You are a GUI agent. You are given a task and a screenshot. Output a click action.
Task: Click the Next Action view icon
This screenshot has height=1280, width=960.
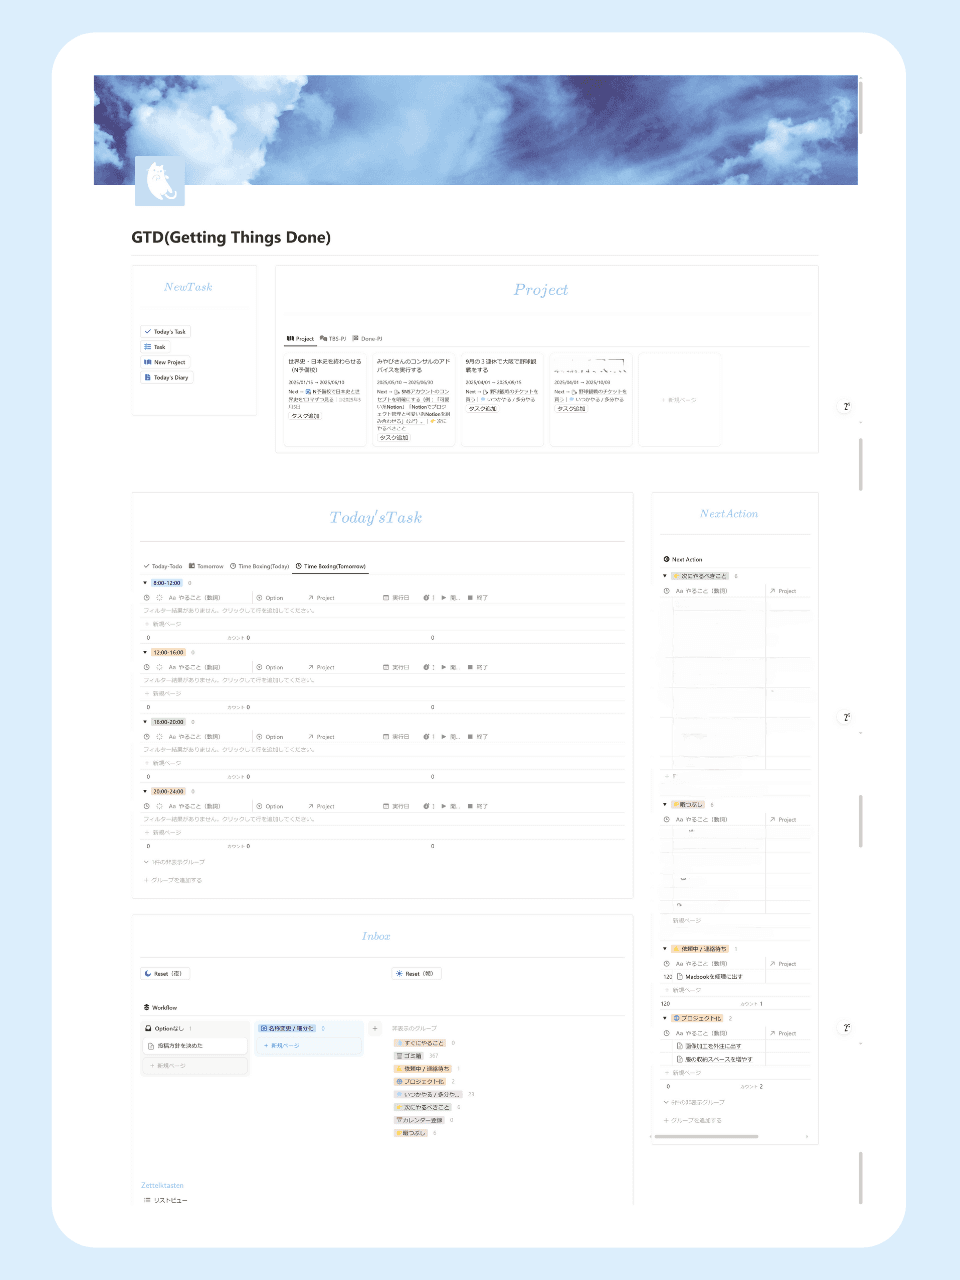tap(666, 560)
